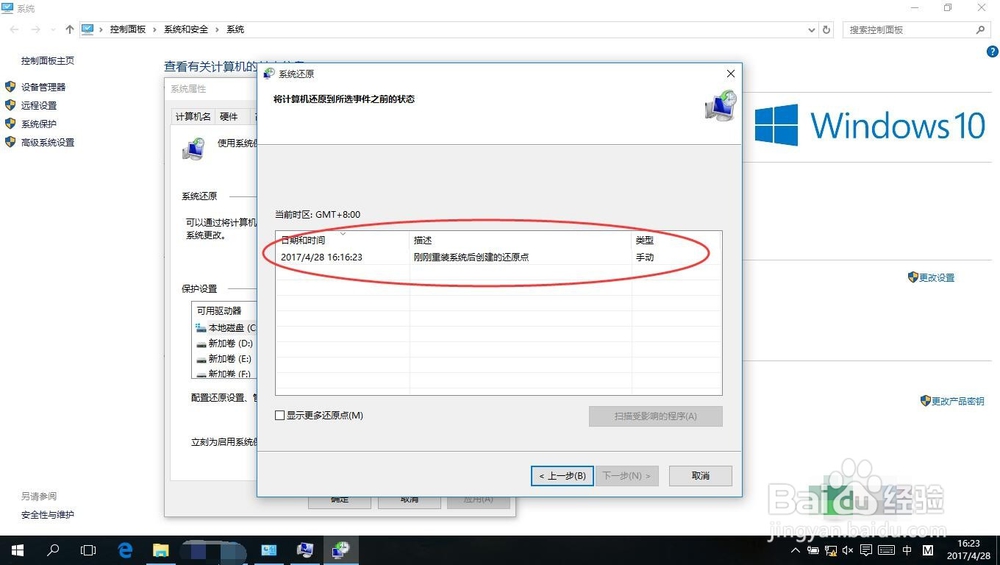Click the System Restore taskbar icon
This screenshot has width=1000, height=565.
click(x=341, y=550)
